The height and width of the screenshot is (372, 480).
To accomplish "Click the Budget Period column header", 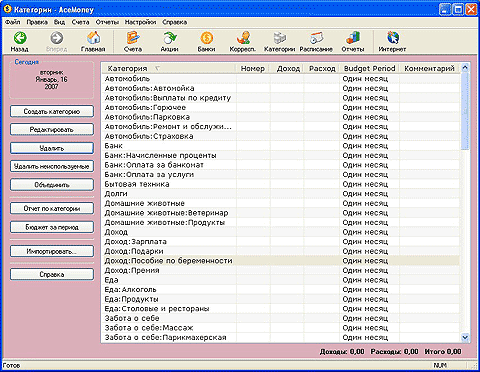I will (x=369, y=68).
